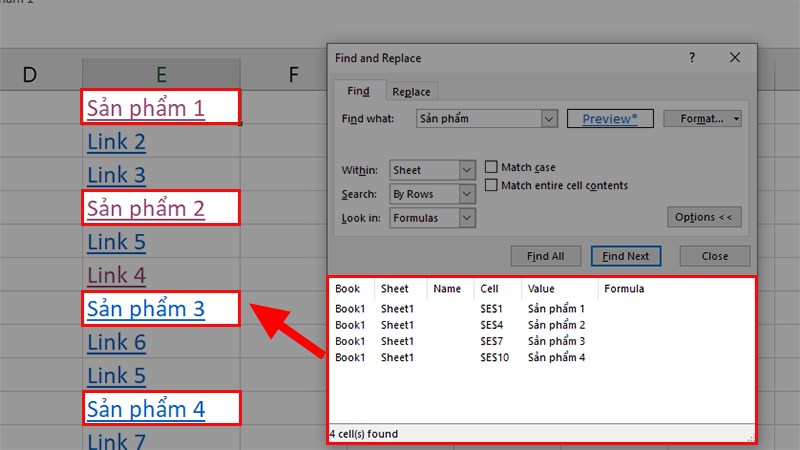
Task: Open the Within dropdown
Action: point(467,171)
